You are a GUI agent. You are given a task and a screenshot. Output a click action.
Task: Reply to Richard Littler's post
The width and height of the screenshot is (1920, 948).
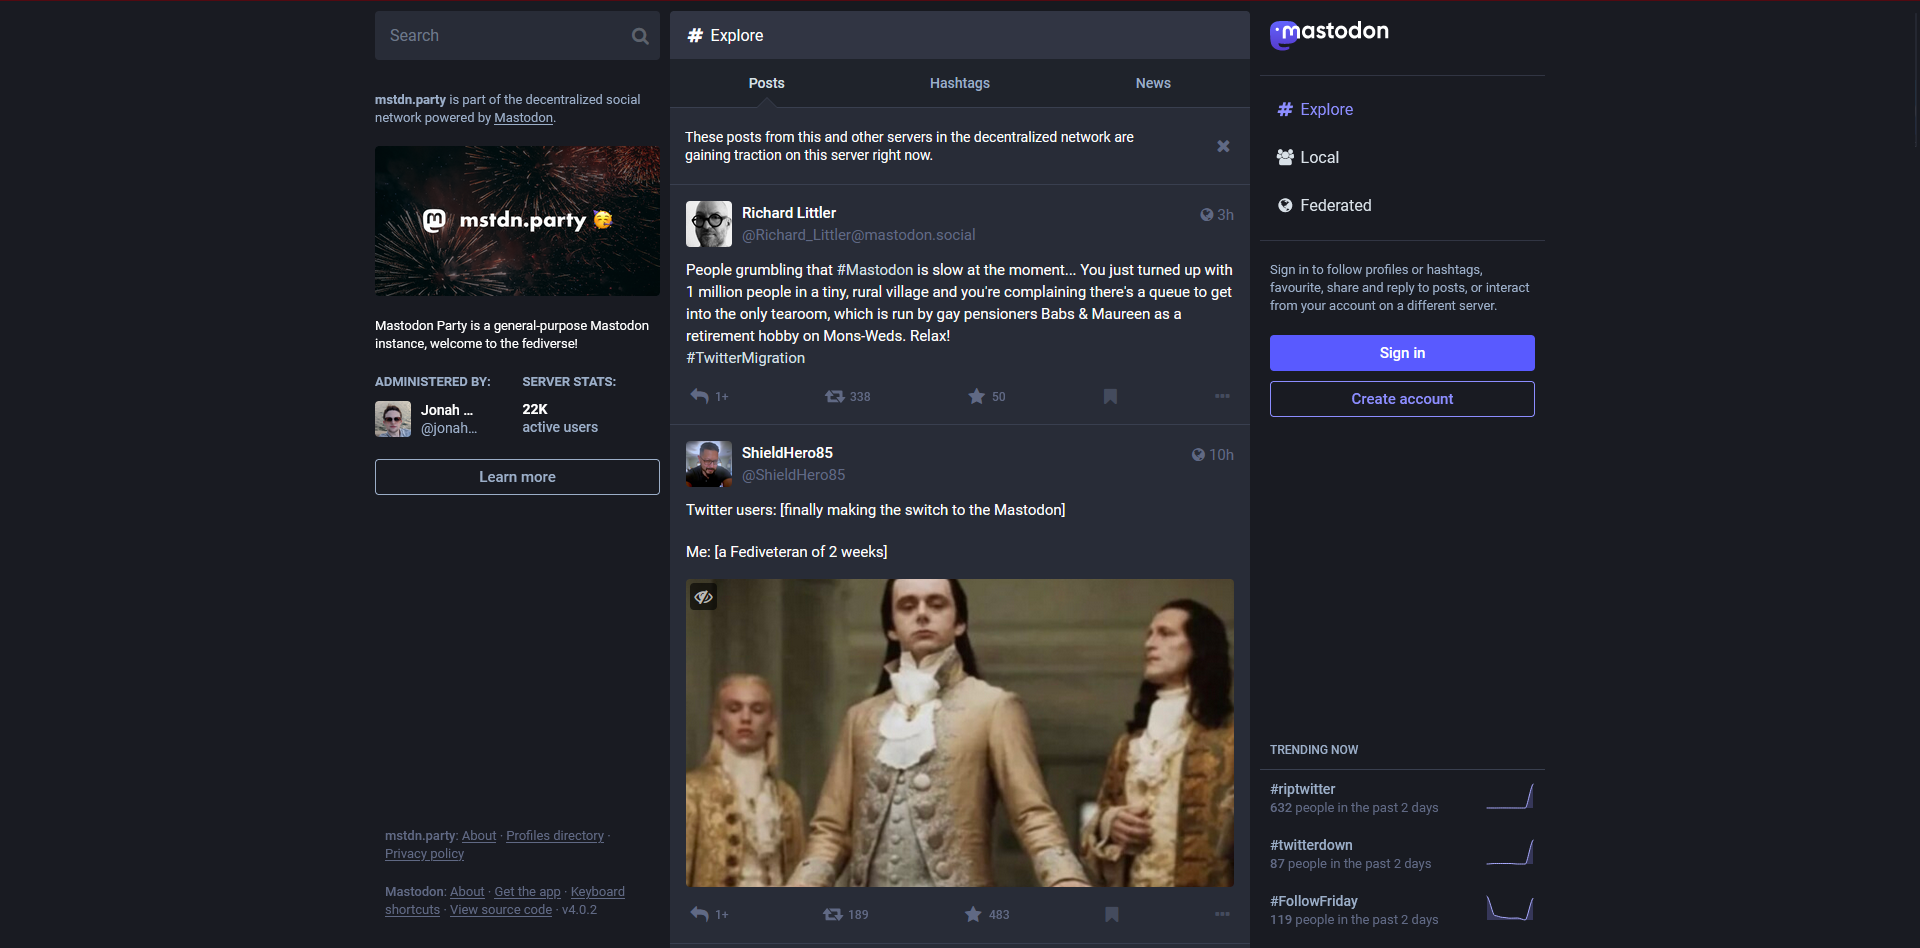click(x=700, y=396)
